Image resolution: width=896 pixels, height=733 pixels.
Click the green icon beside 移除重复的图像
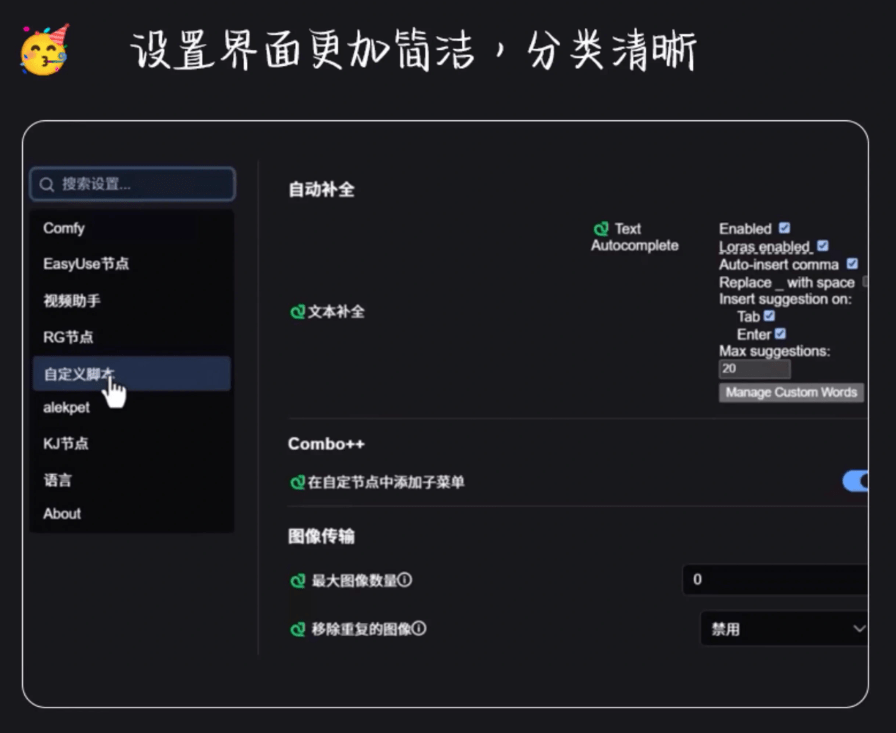297,629
